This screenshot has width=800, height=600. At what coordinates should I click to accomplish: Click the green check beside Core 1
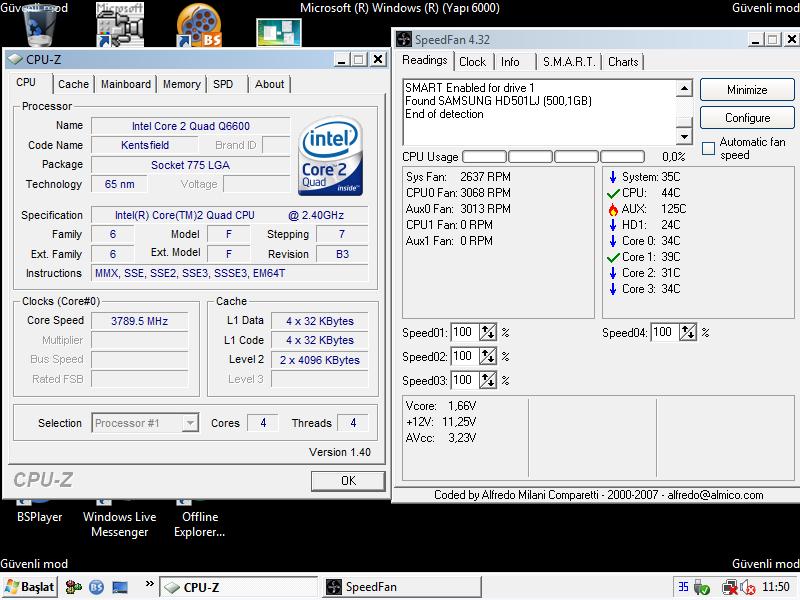click(613, 258)
